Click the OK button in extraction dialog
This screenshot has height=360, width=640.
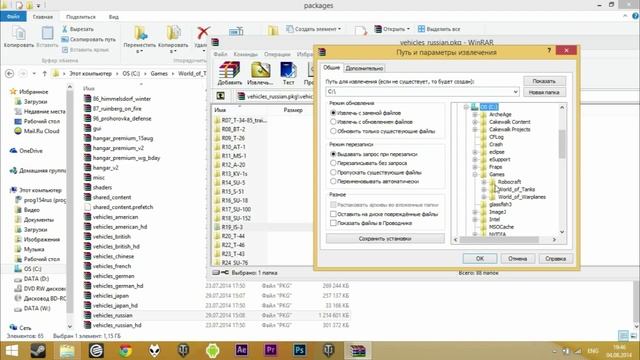480,259
